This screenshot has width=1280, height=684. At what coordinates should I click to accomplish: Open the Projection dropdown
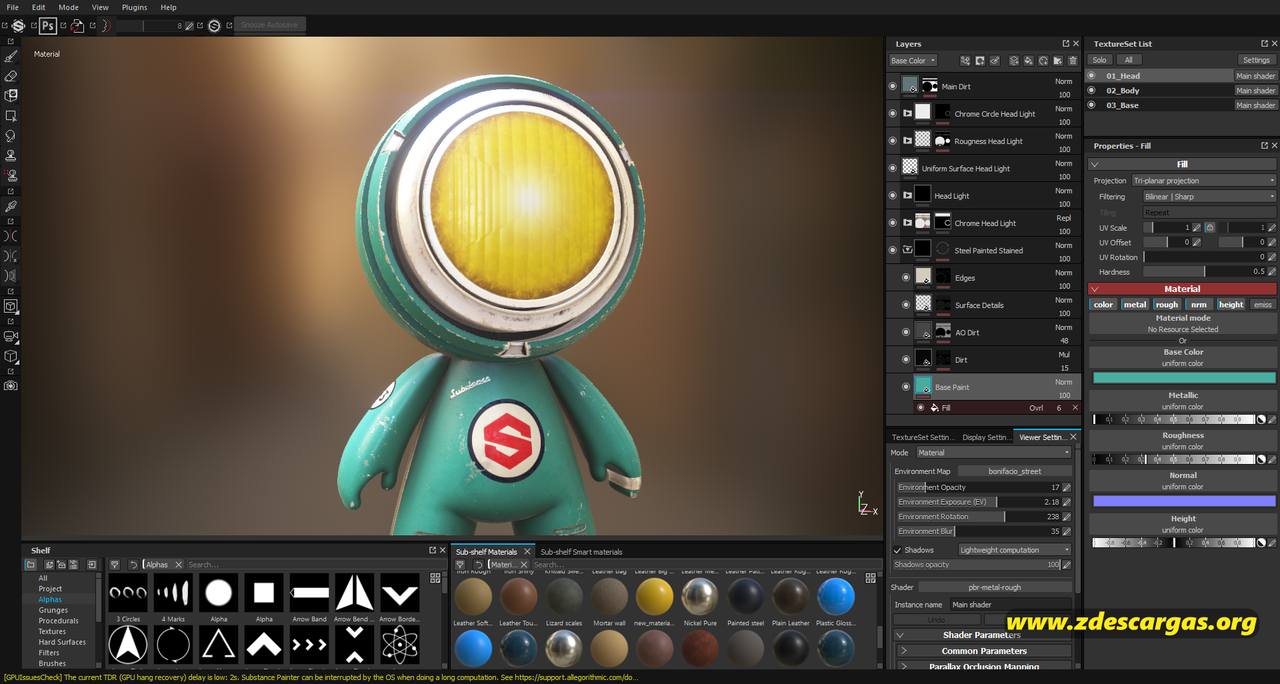(1204, 181)
